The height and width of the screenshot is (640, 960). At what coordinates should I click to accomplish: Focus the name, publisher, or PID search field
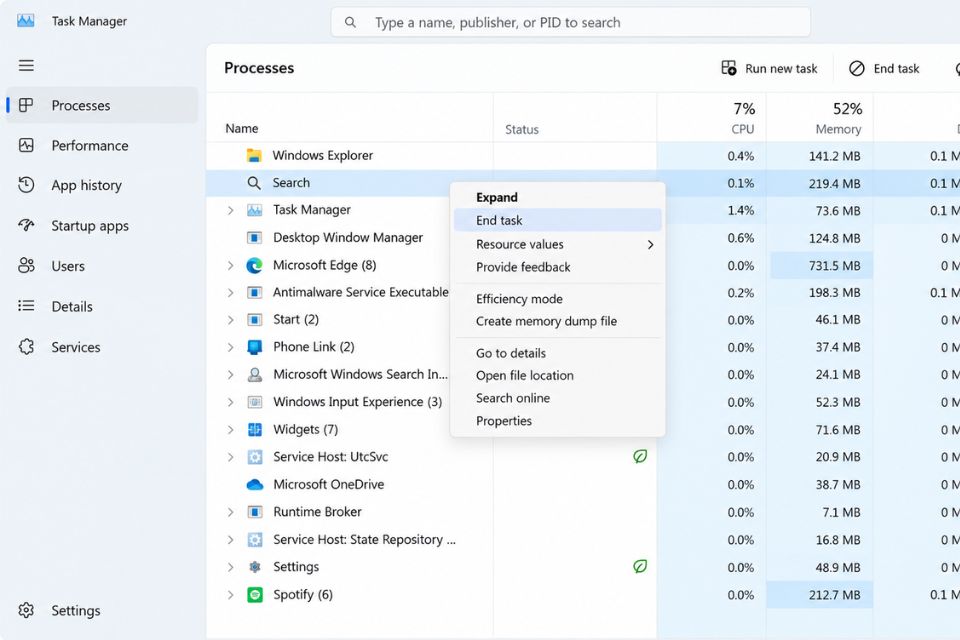[571, 23]
